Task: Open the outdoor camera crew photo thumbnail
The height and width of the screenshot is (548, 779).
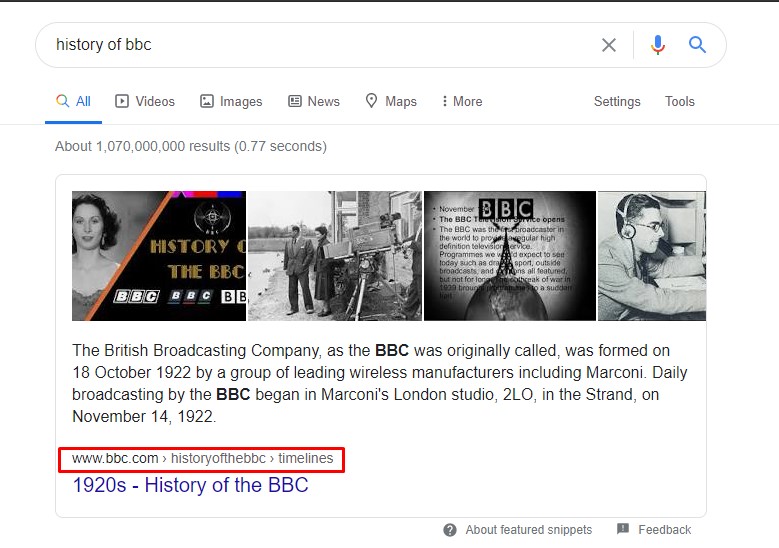Action: pyautogui.click(x=334, y=256)
